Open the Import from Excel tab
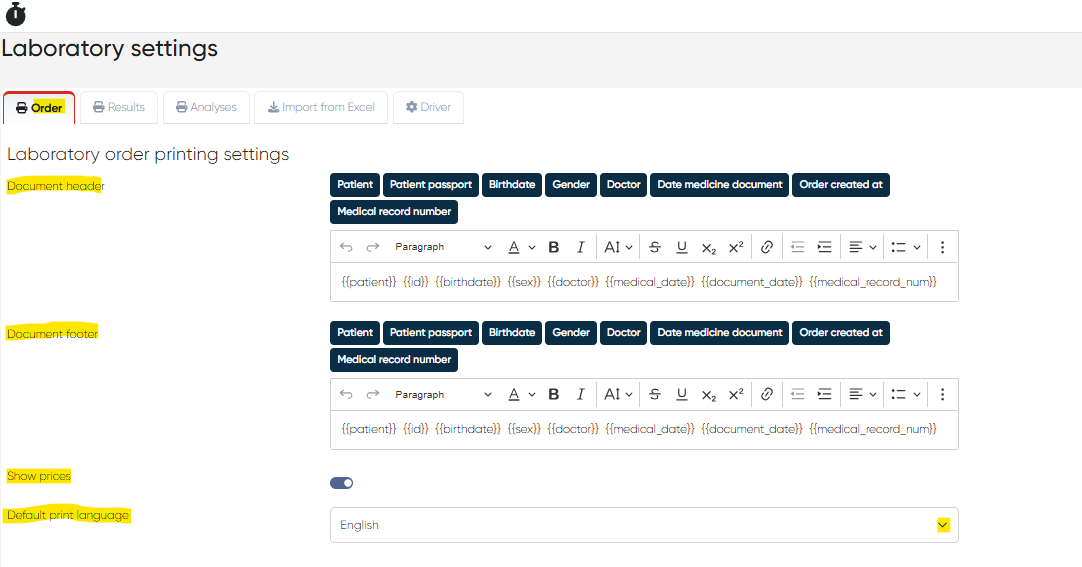The image size is (1082, 567). [321, 108]
